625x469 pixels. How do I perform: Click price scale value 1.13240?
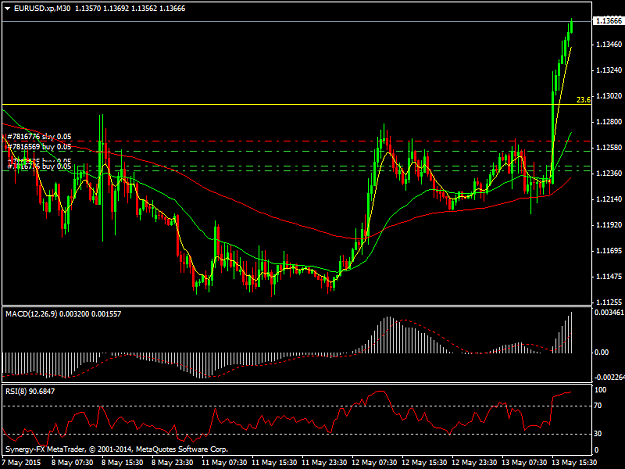[609, 70]
